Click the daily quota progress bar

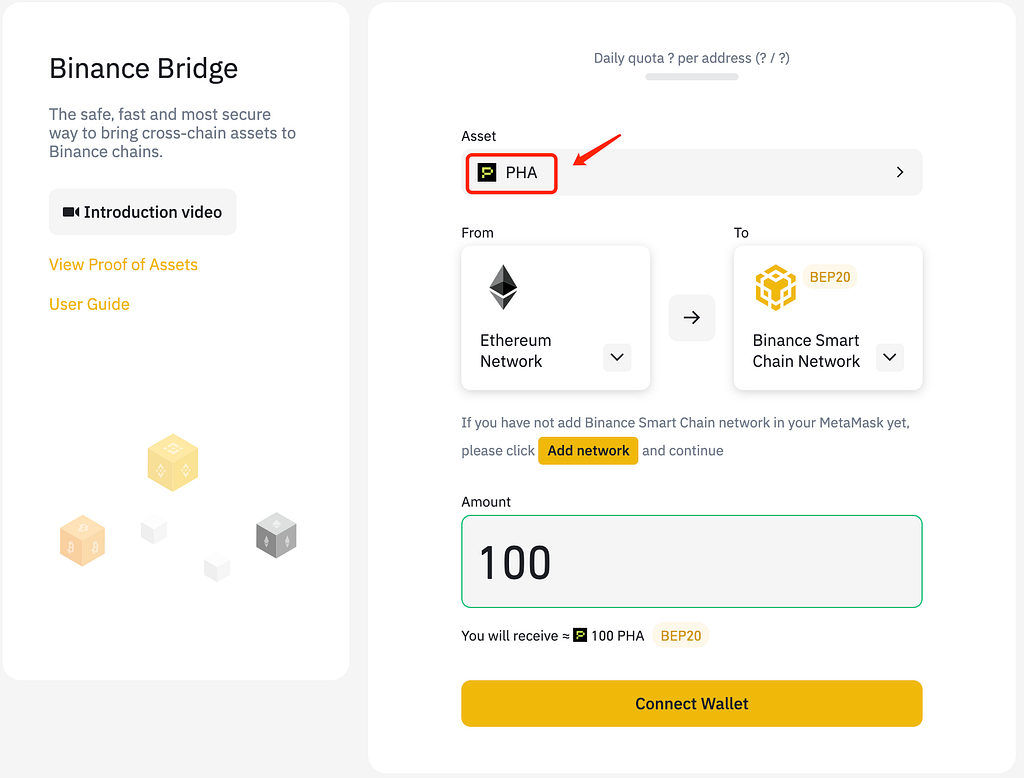tap(692, 76)
